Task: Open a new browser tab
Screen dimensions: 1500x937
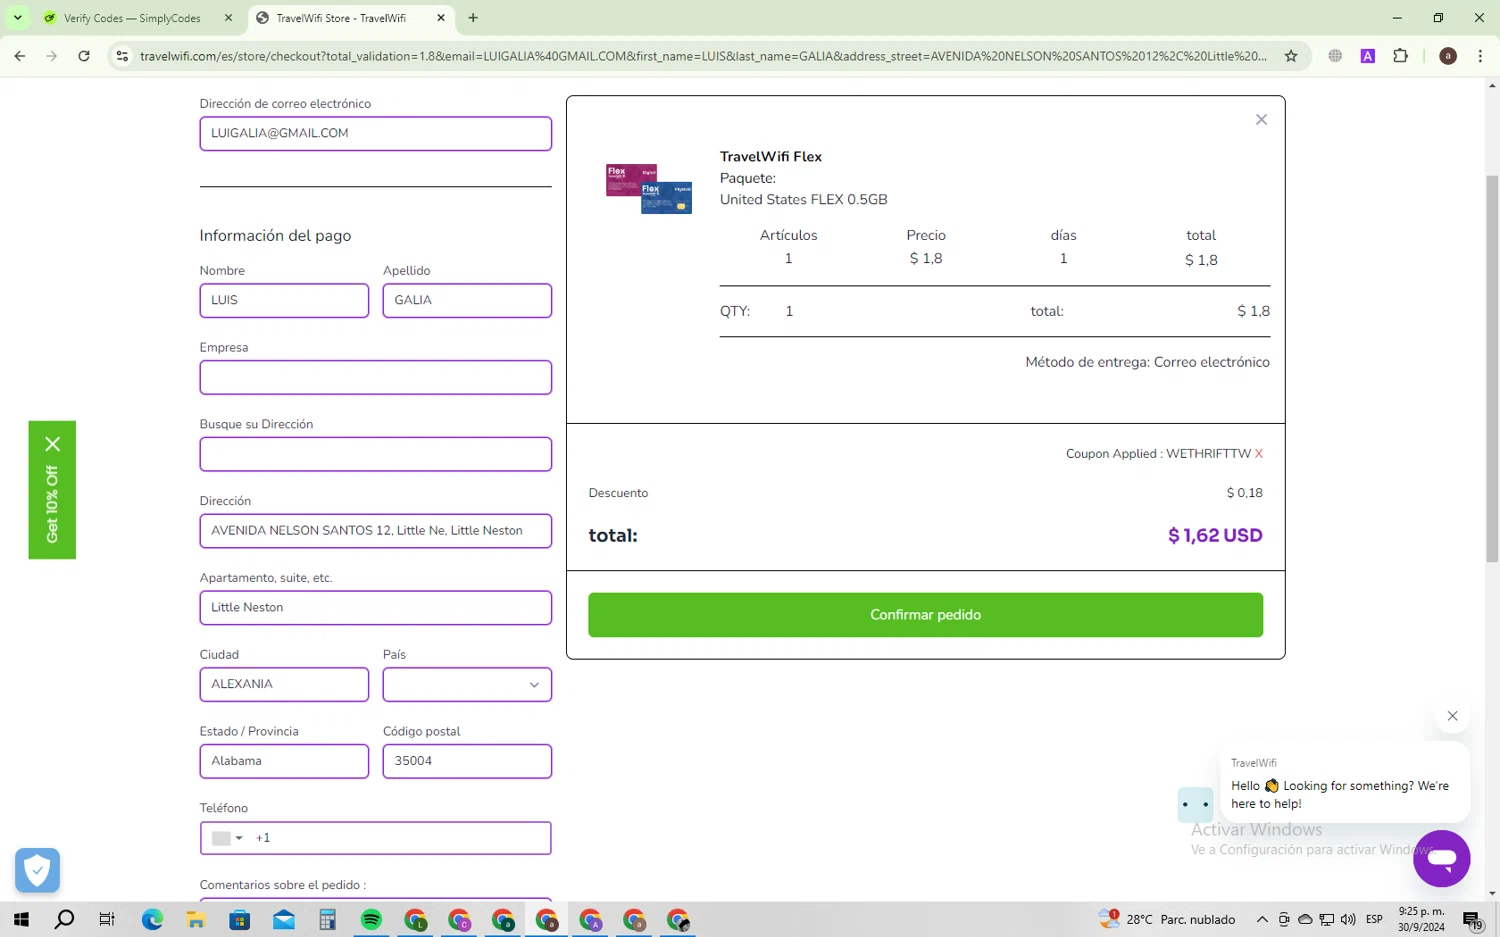Action: tap(473, 18)
